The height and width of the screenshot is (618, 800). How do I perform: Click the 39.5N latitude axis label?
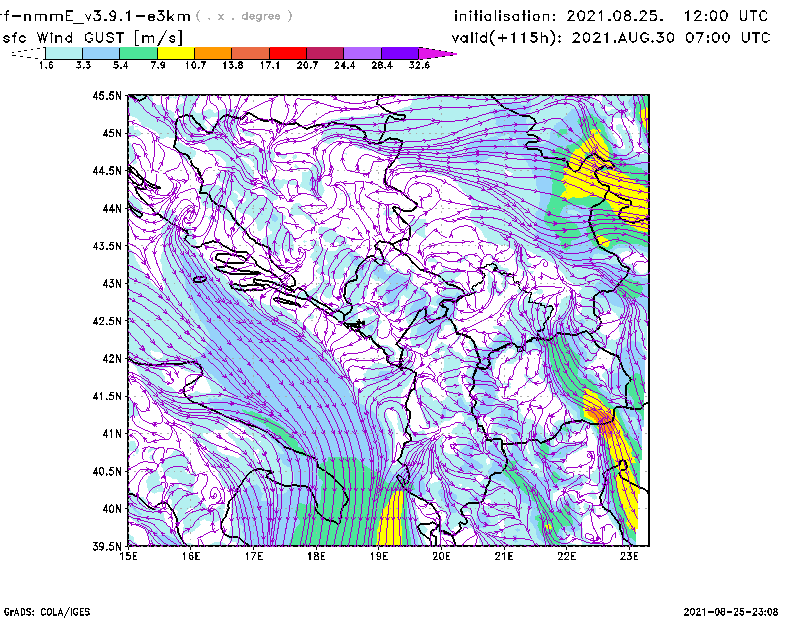click(107, 547)
